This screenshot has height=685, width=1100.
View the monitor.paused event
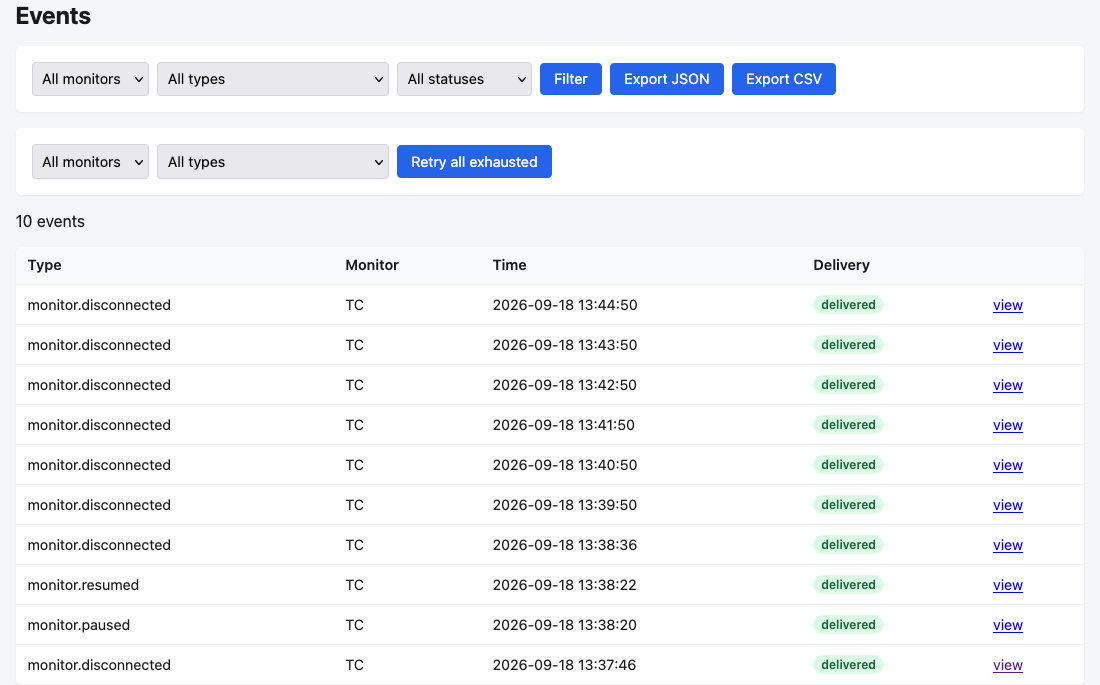1007,625
